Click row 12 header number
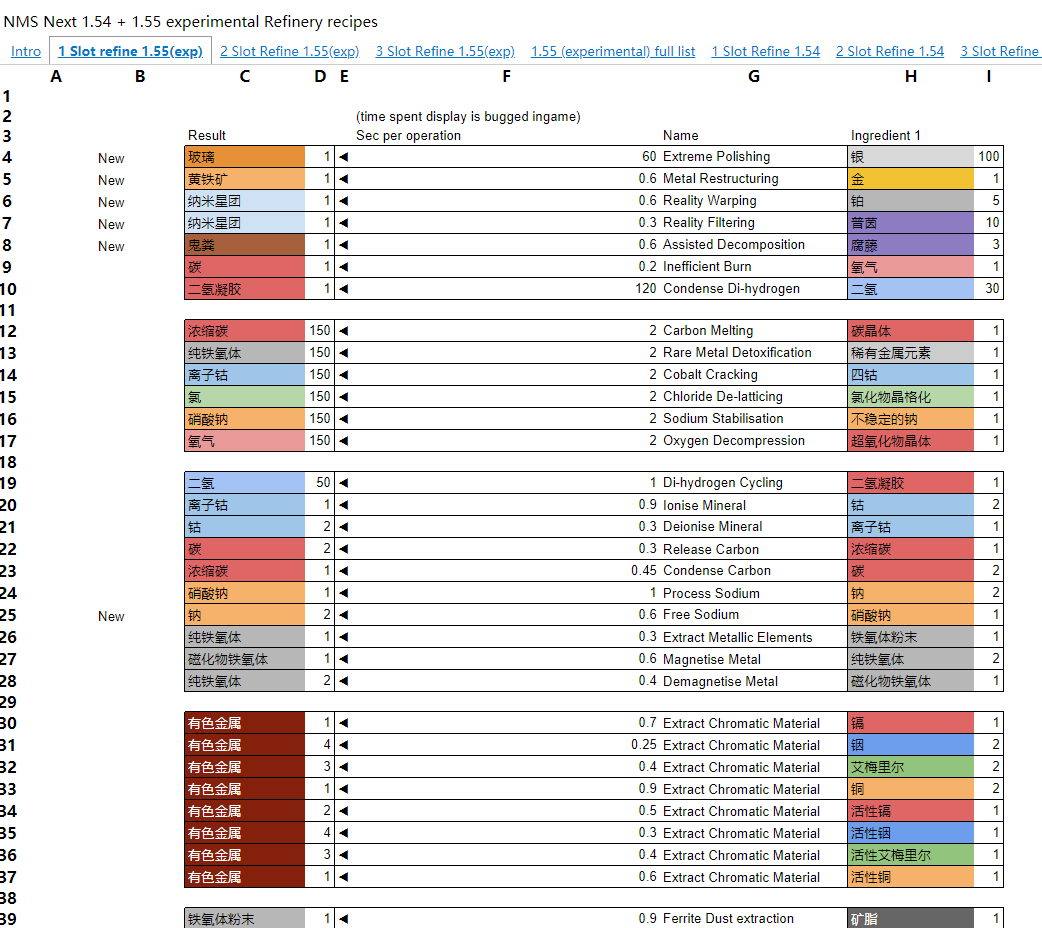 click(9, 331)
